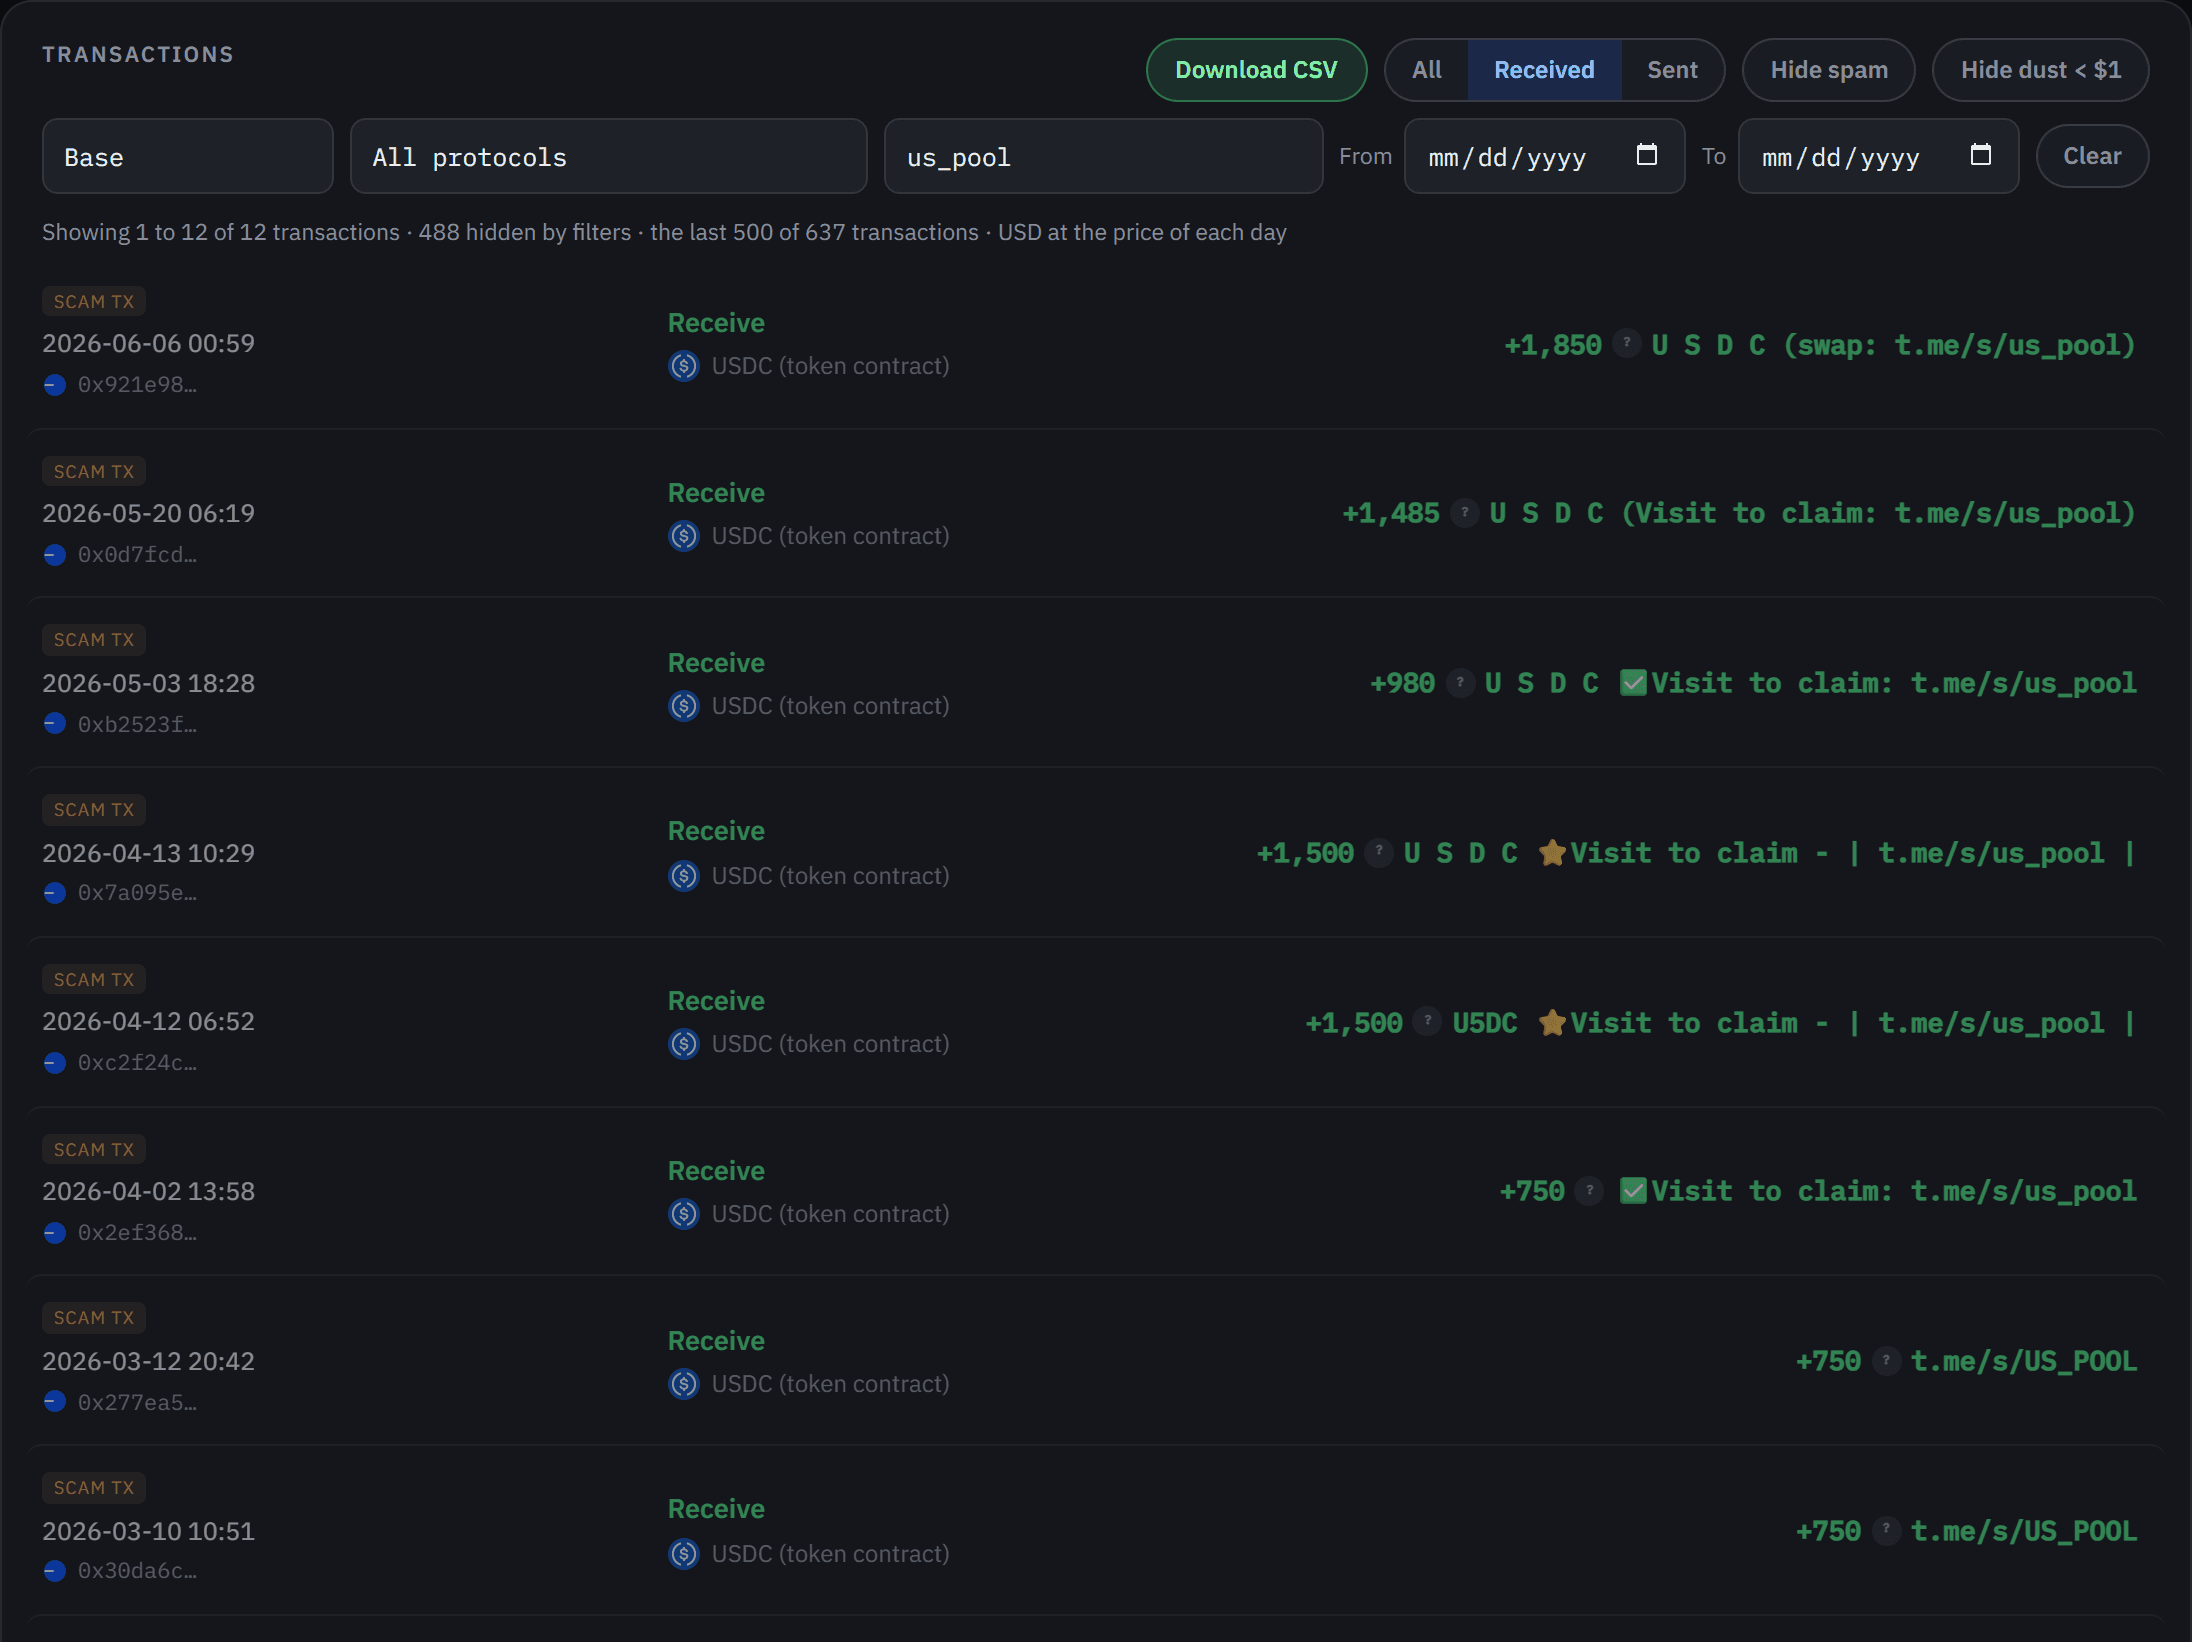2192x1642 pixels.
Task: Focus the us_pool search field
Action: tap(1103, 157)
